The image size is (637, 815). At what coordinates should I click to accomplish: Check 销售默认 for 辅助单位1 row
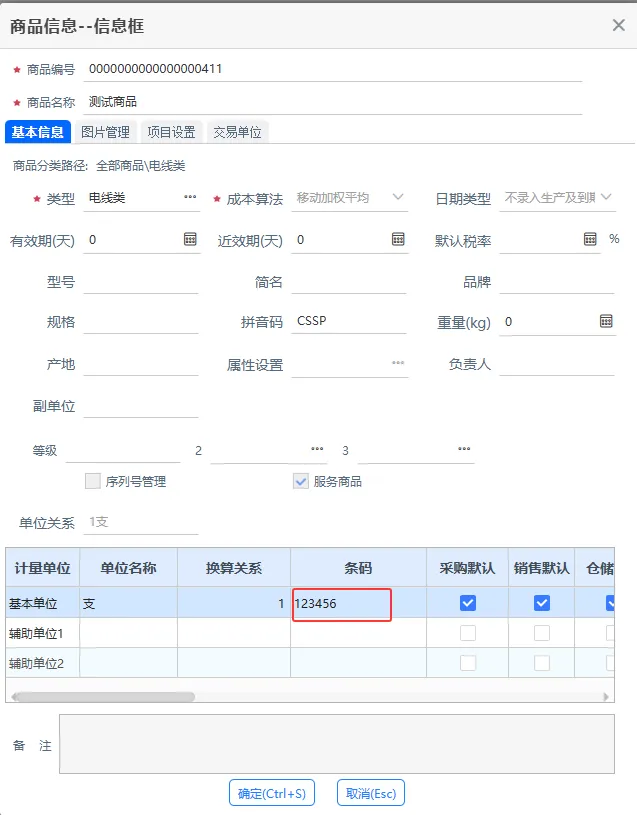click(x=541, y=633)
